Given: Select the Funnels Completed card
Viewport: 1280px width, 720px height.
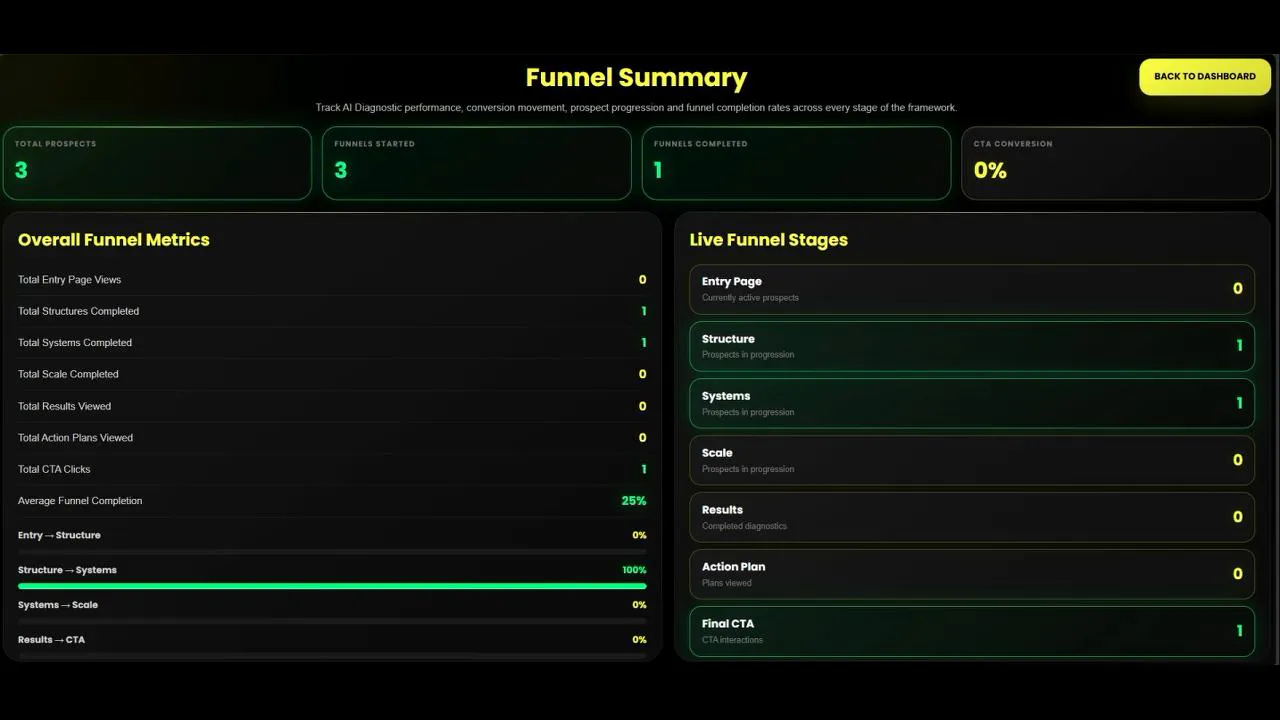Looking at the screenshot, I should click(796, 163).
